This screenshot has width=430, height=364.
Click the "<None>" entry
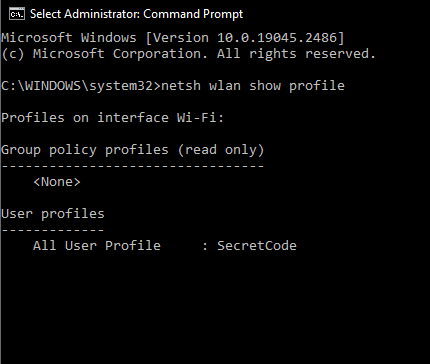(x=57, y=182)
